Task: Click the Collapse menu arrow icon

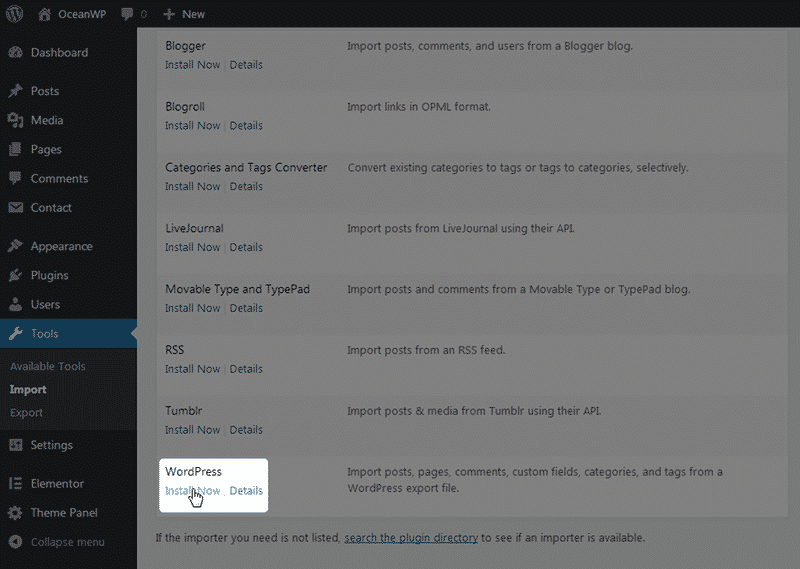Action: pos(15,541)
